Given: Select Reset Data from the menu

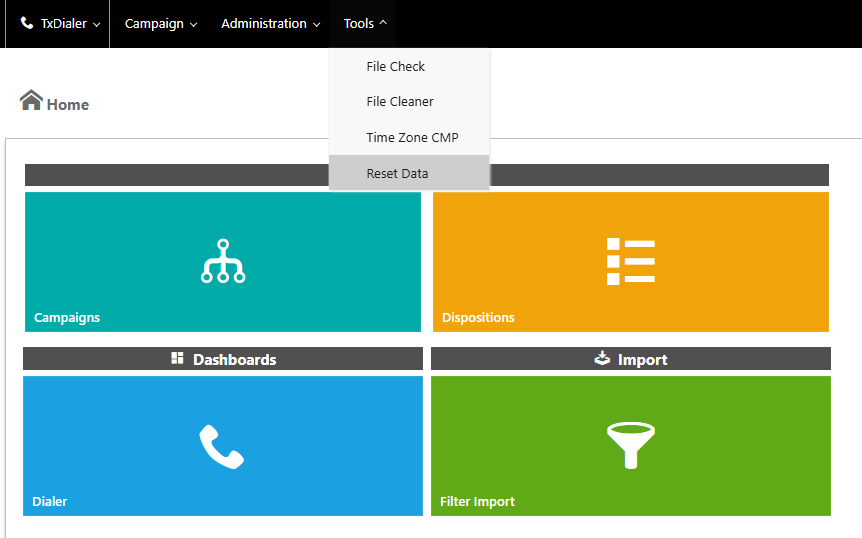Looking at the screenshot, I should tap(397, 173).
